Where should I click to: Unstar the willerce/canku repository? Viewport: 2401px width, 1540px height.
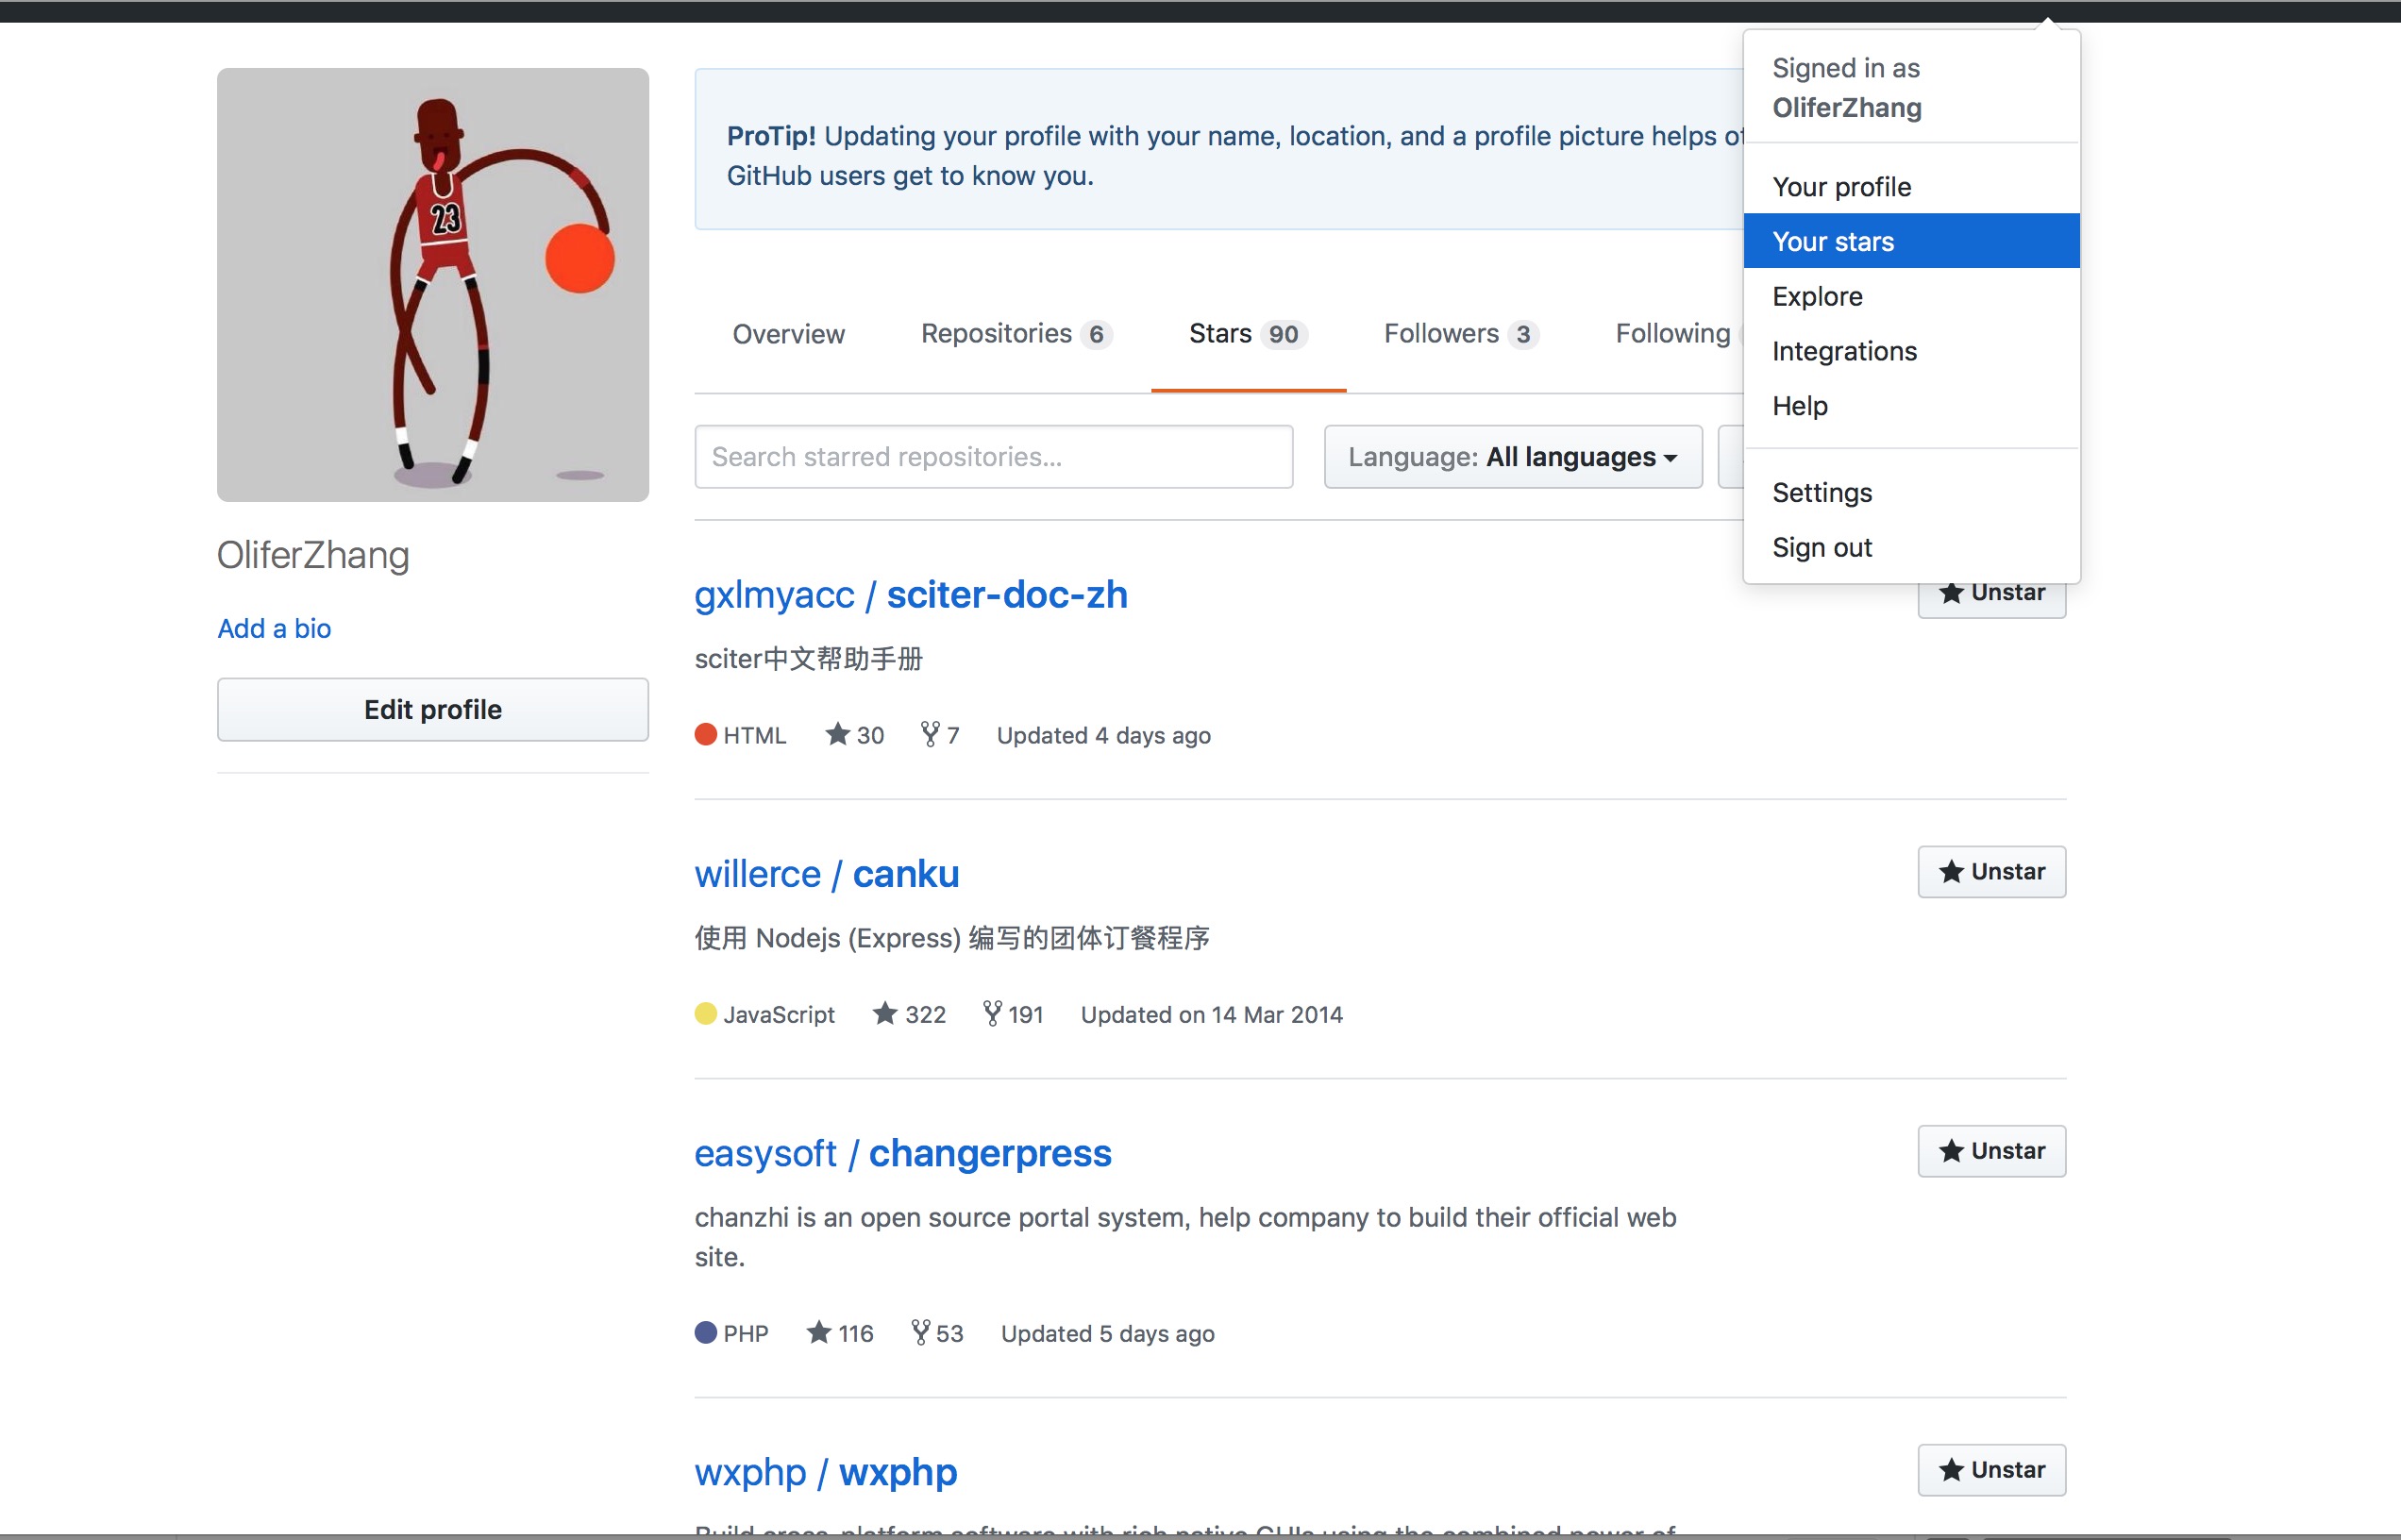pos(1991,872)
